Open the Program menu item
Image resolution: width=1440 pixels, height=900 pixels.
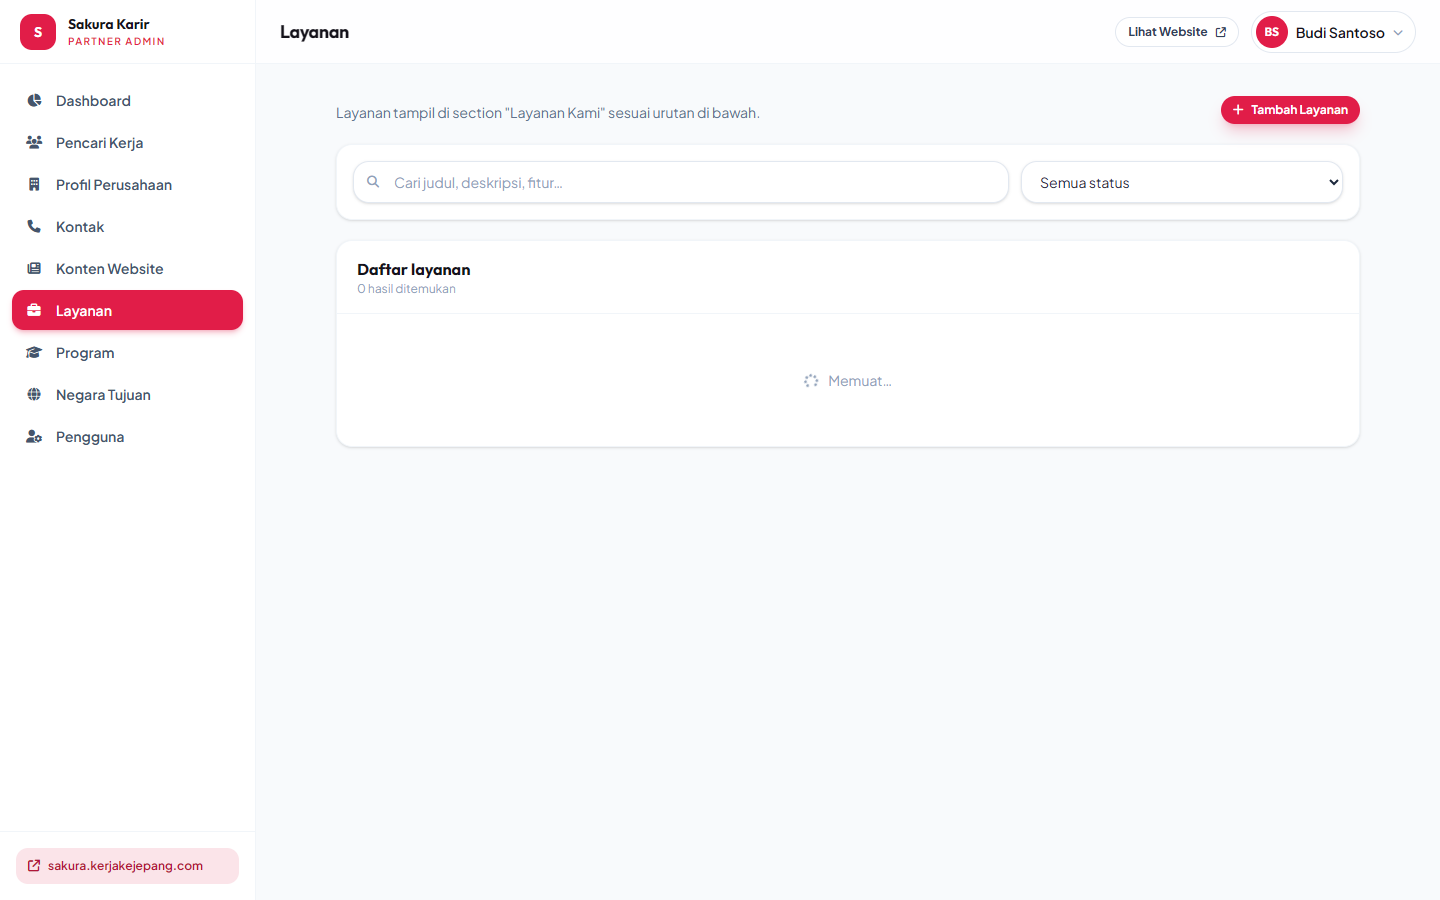[127, 353]
